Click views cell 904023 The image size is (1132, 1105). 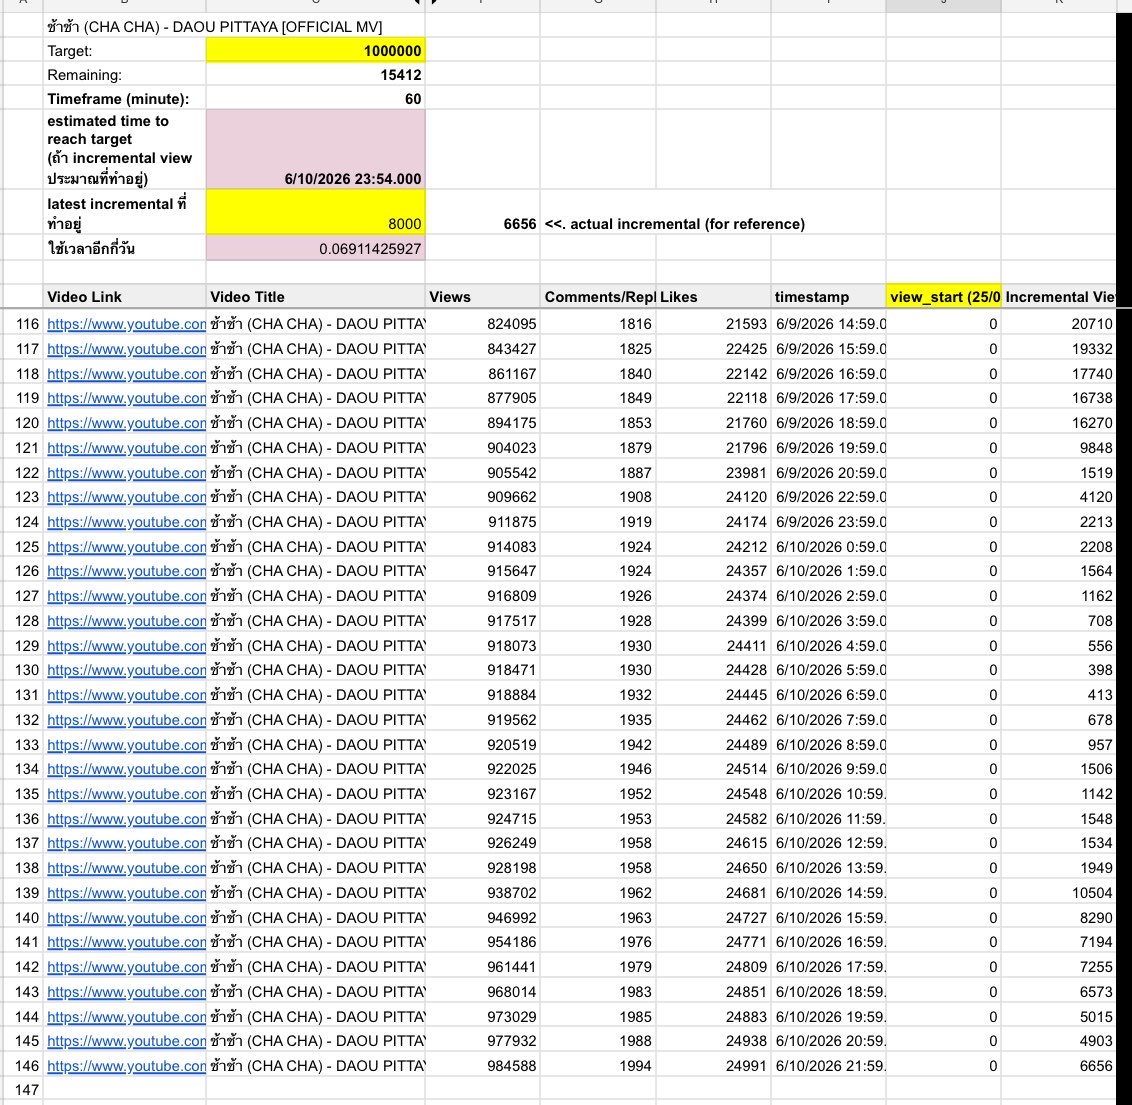point(483,447)
